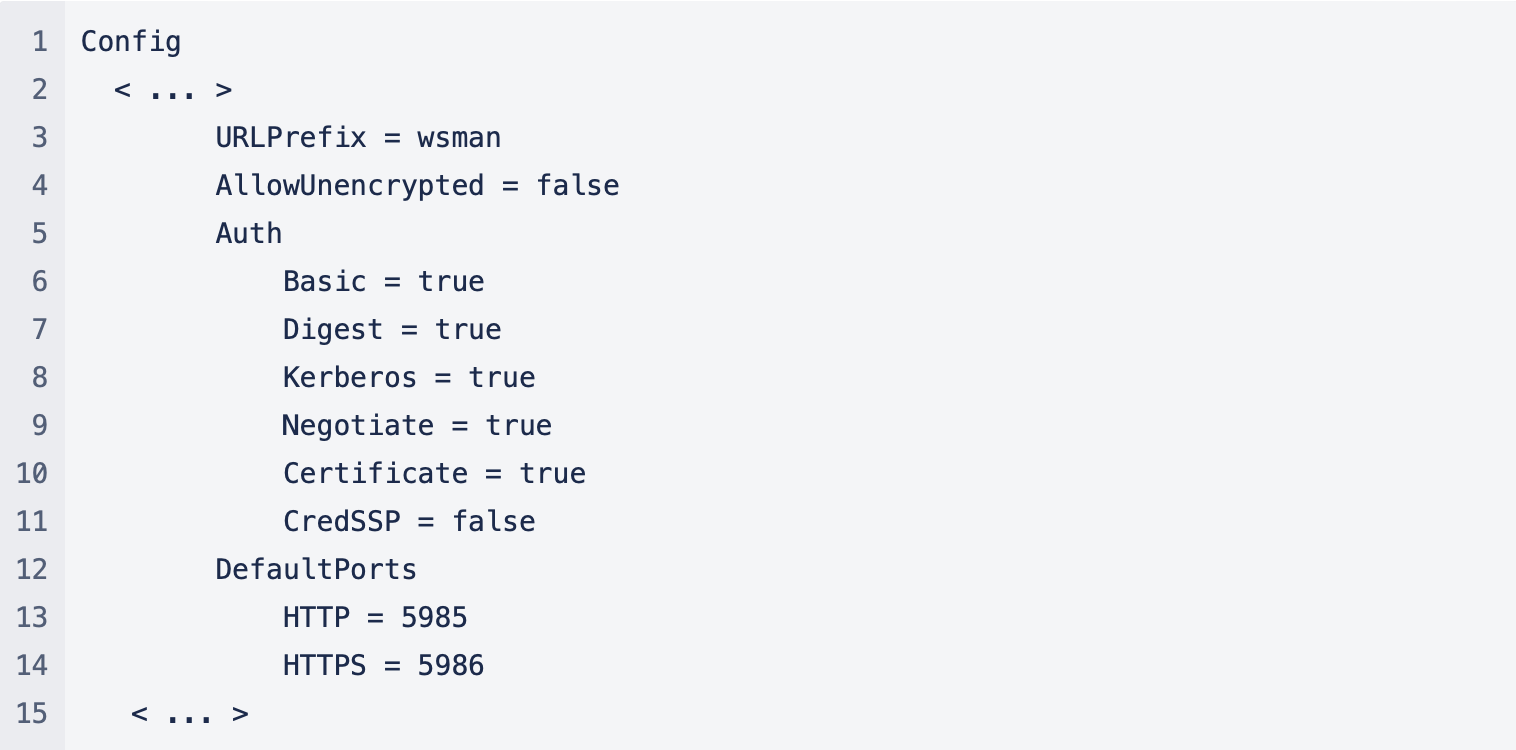
Task: Click the collapsed < ... > on line 15
Action: (190, 714)
